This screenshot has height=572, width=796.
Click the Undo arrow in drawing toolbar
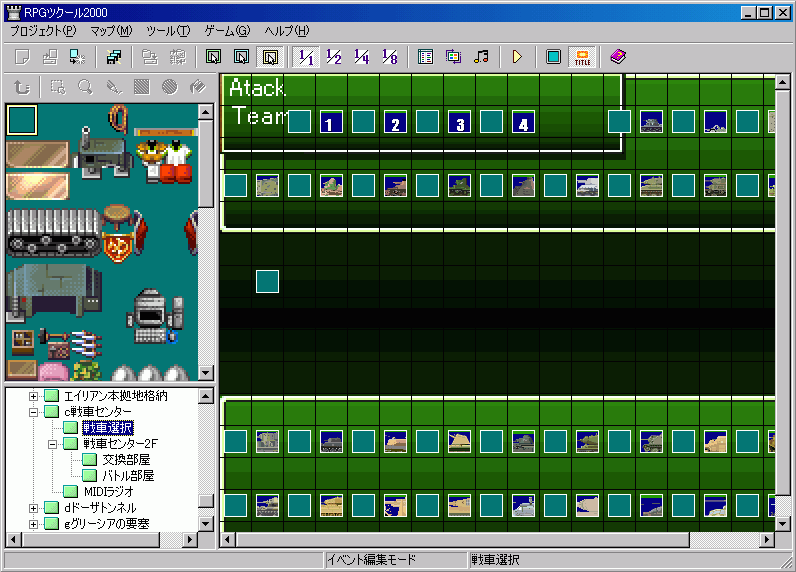(x=22, y=87)
